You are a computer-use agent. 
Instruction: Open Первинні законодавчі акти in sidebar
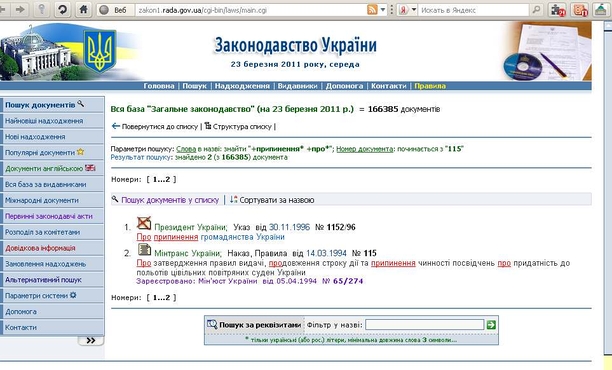pyautogui.click(x=48, y=216)
